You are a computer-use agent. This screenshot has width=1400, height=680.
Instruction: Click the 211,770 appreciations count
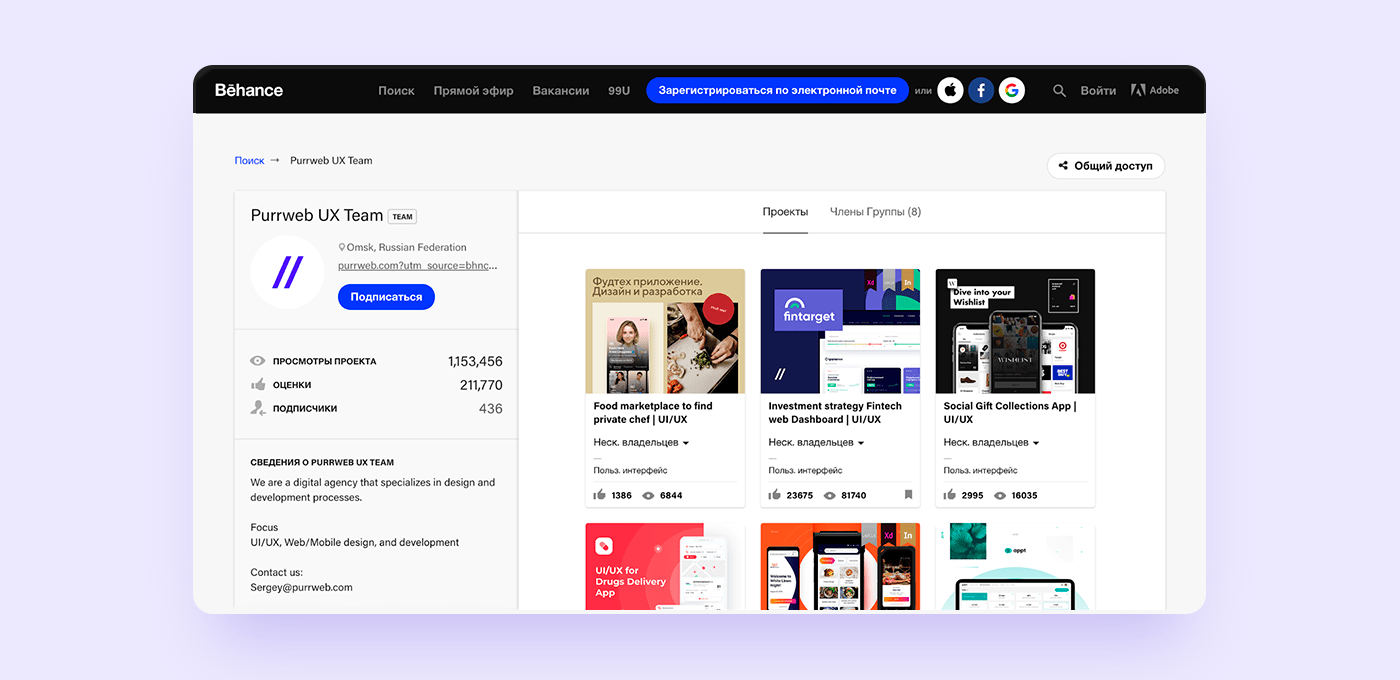(481, 385)
